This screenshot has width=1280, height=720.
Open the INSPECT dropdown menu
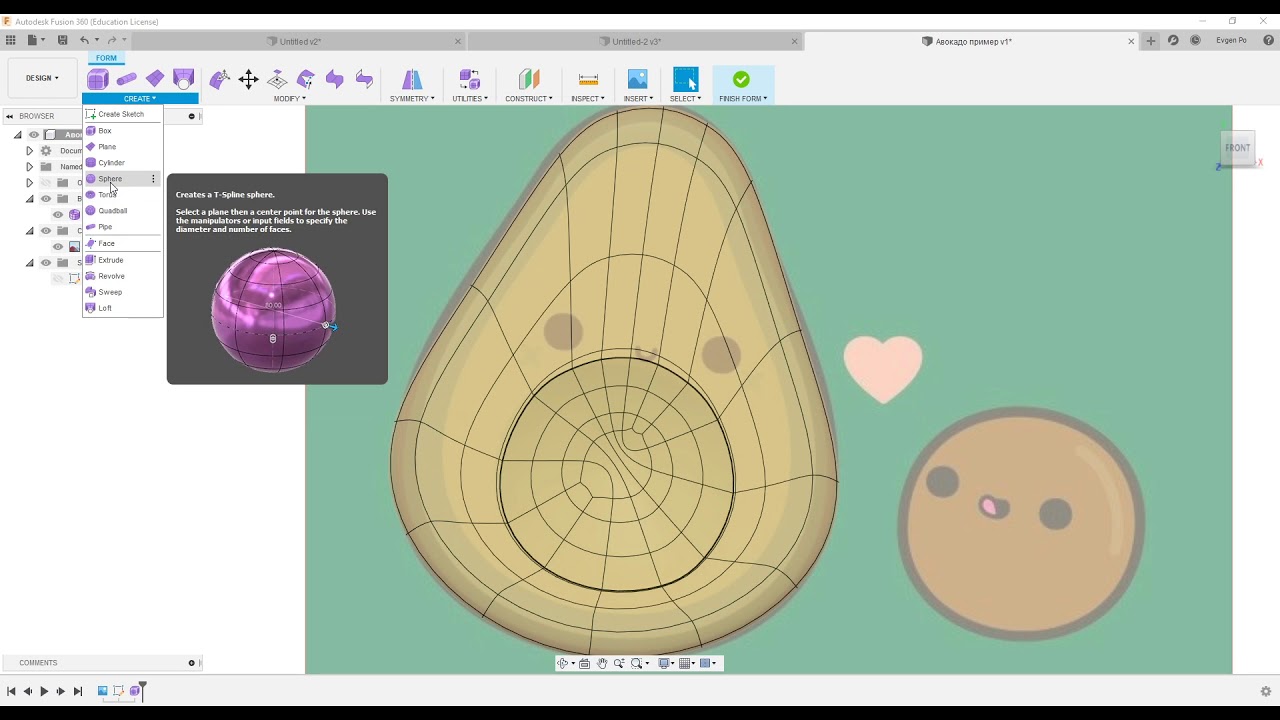[588, 99]
